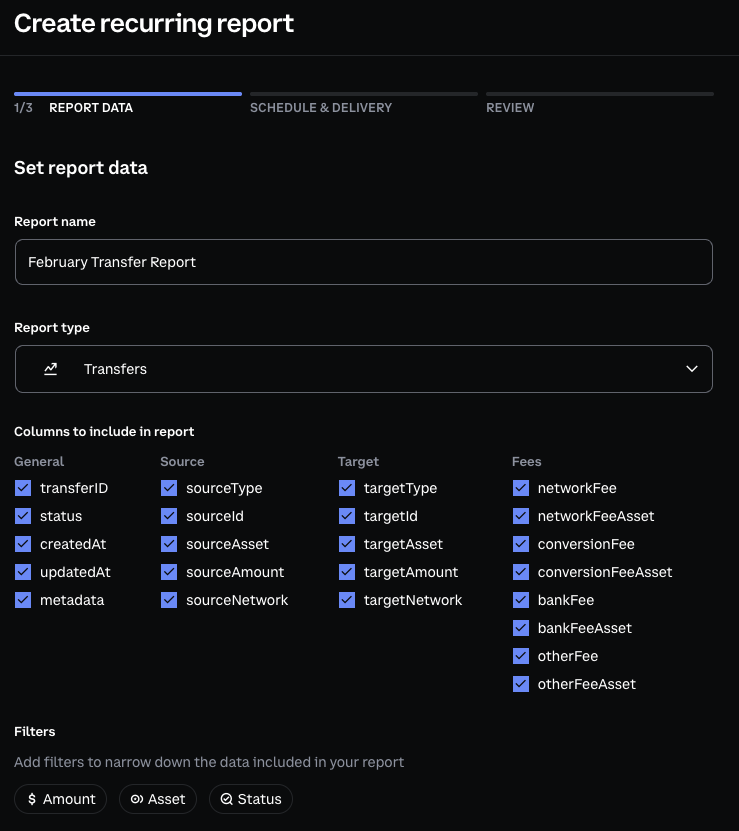Screen dimensions: 739x831
Task: Click the Report Data progress bar
Action: (128, 91)
